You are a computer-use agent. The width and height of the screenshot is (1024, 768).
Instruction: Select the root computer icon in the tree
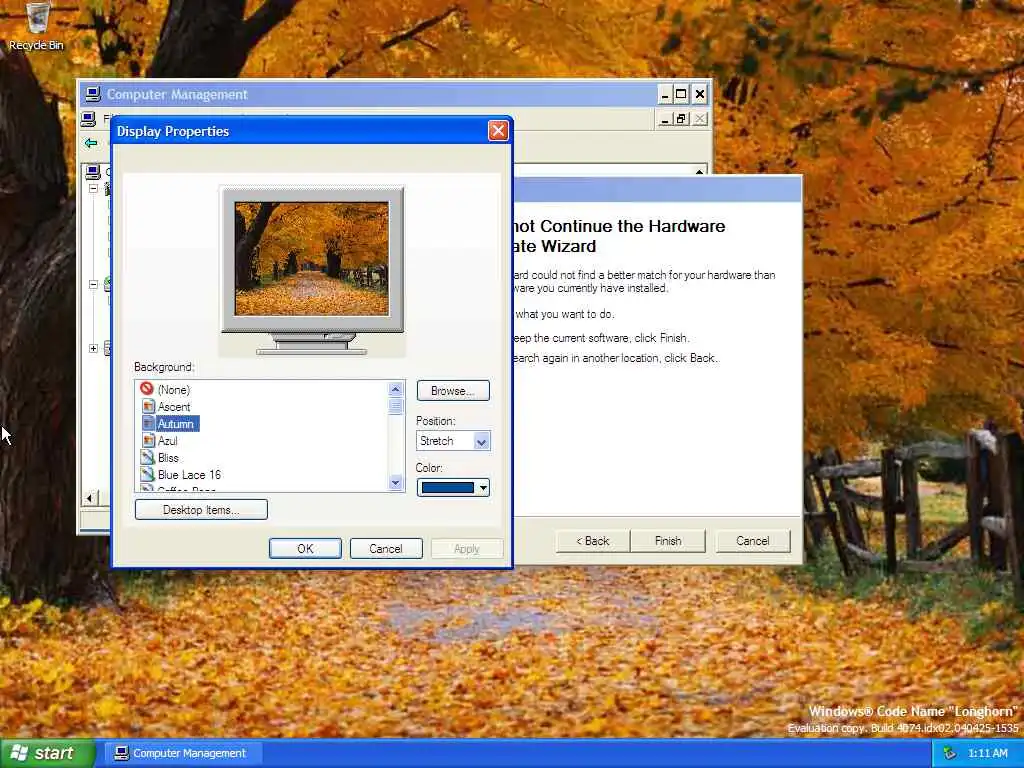pos(93,172)
